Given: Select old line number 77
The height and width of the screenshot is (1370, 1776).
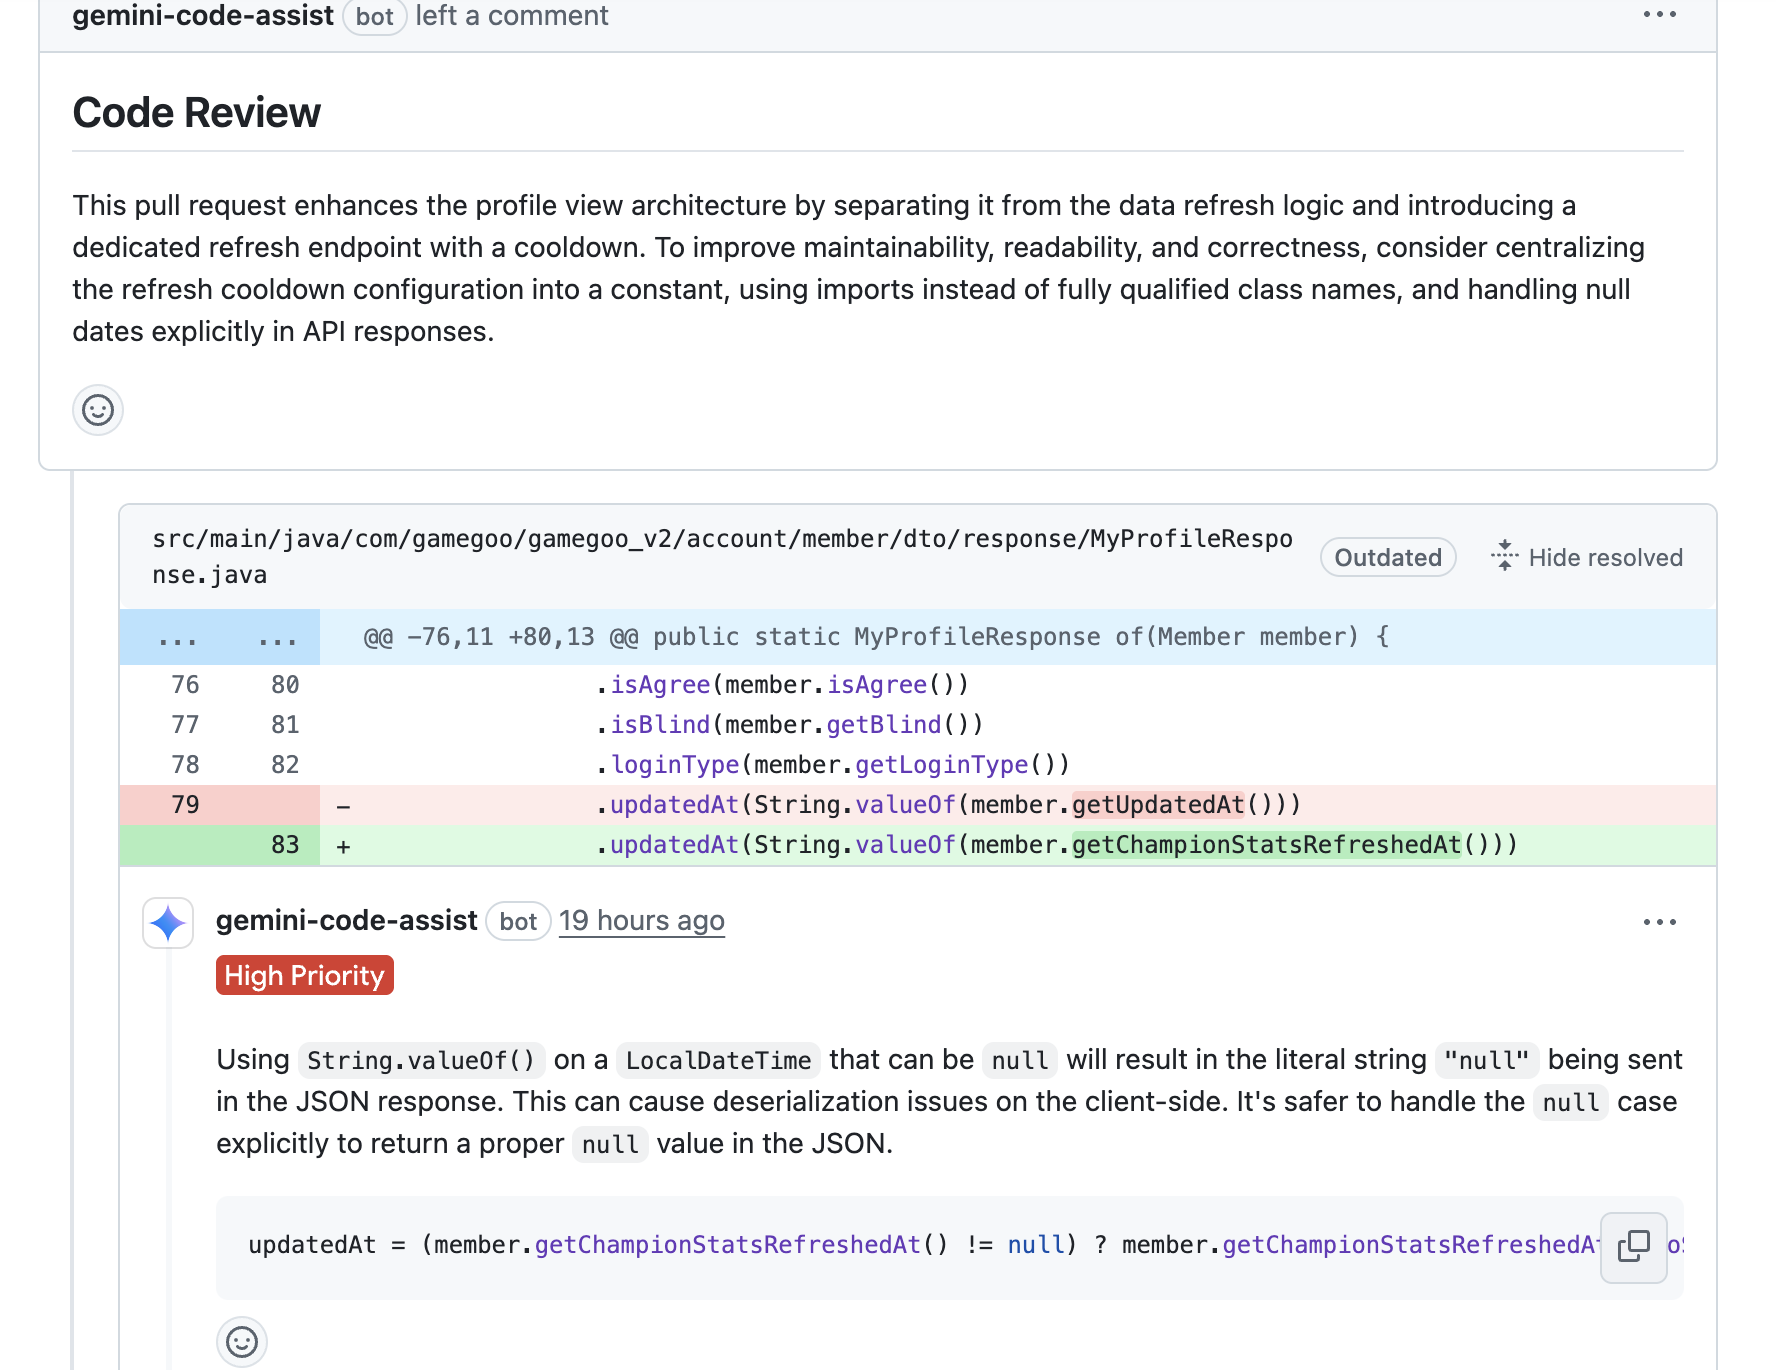Looking at the screenshot, I should tap(186, 725).
